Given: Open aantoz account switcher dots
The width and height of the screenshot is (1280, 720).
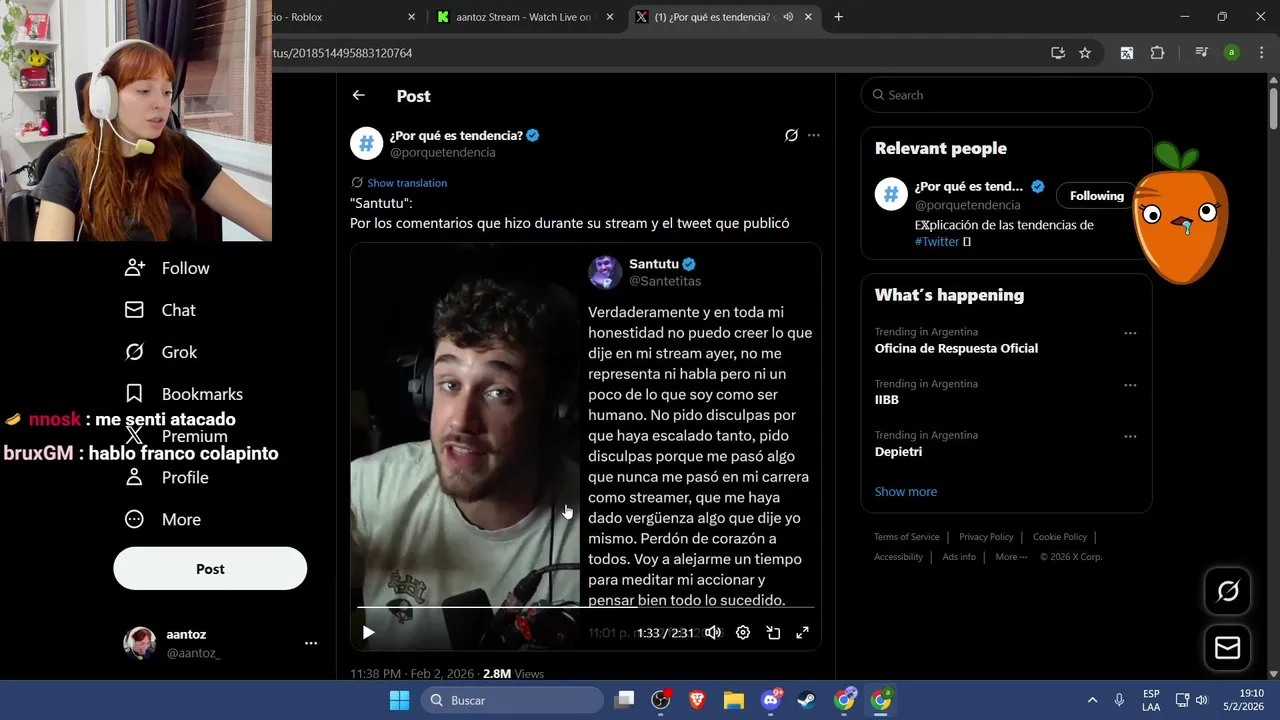Looking at the screenshot, I should [x=311, y=643].
